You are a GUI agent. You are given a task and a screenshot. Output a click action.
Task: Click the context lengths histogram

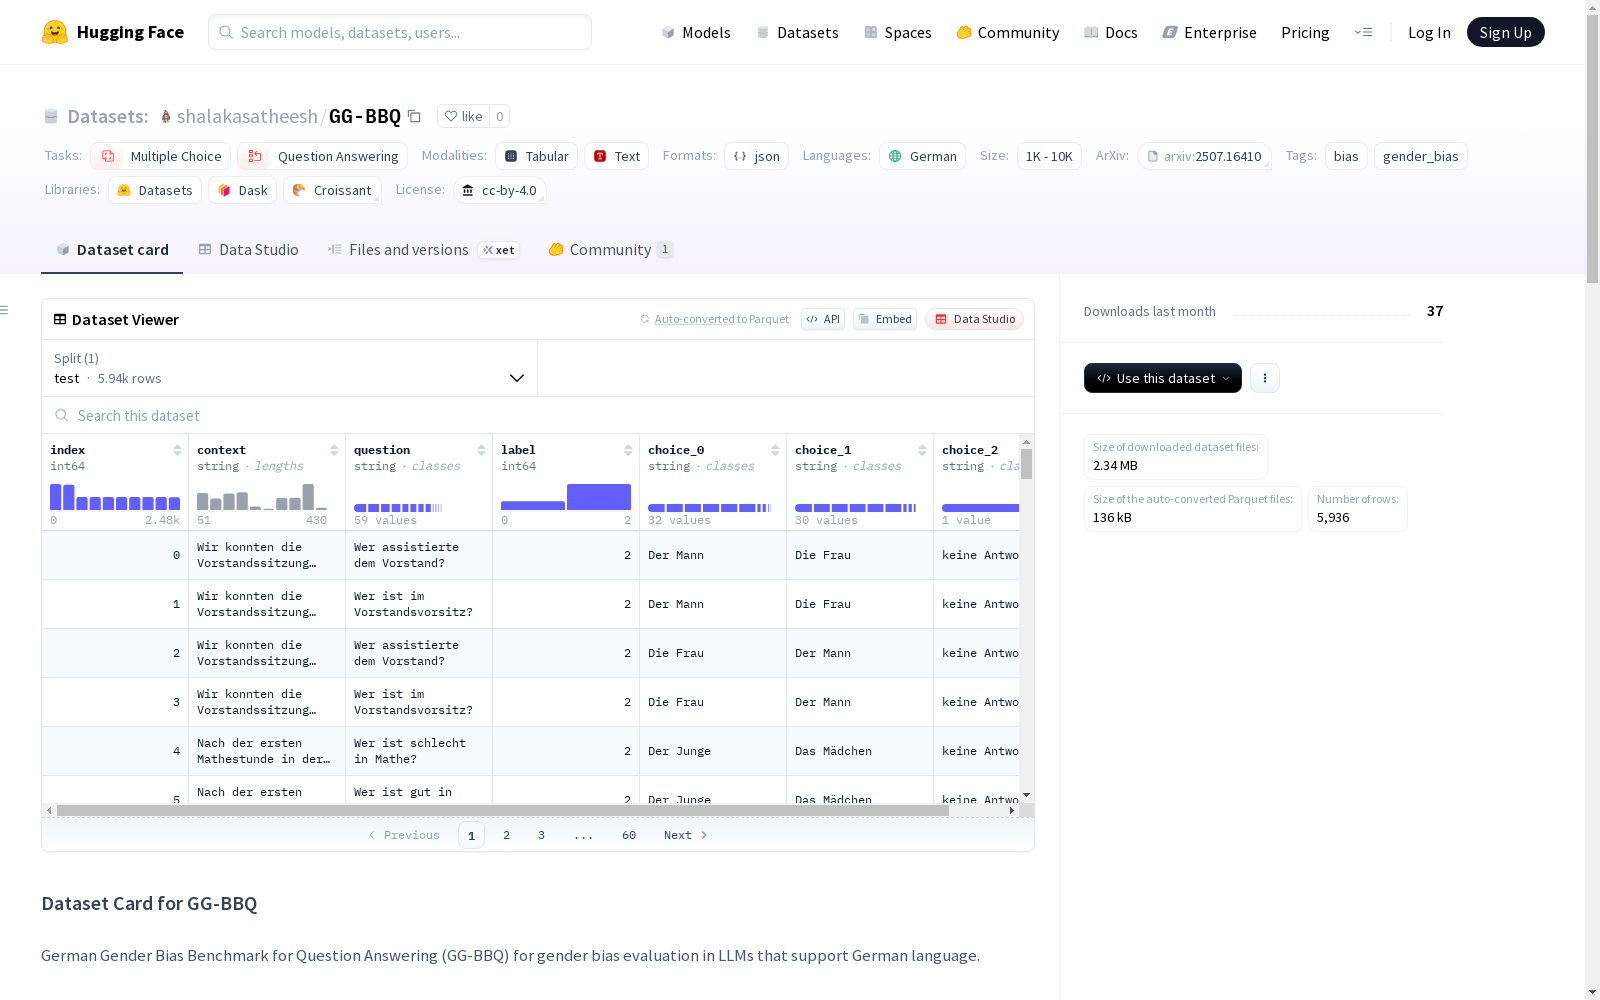point(262,497)
